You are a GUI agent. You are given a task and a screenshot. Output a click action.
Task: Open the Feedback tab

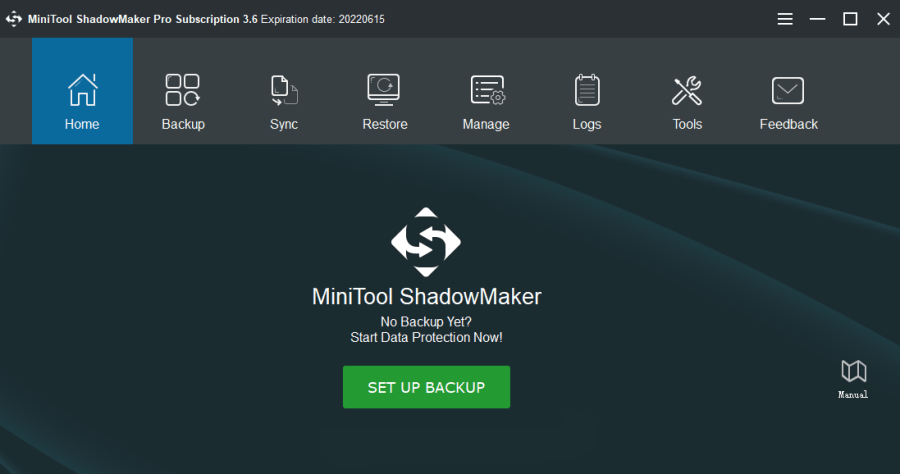tap(788, 91)
